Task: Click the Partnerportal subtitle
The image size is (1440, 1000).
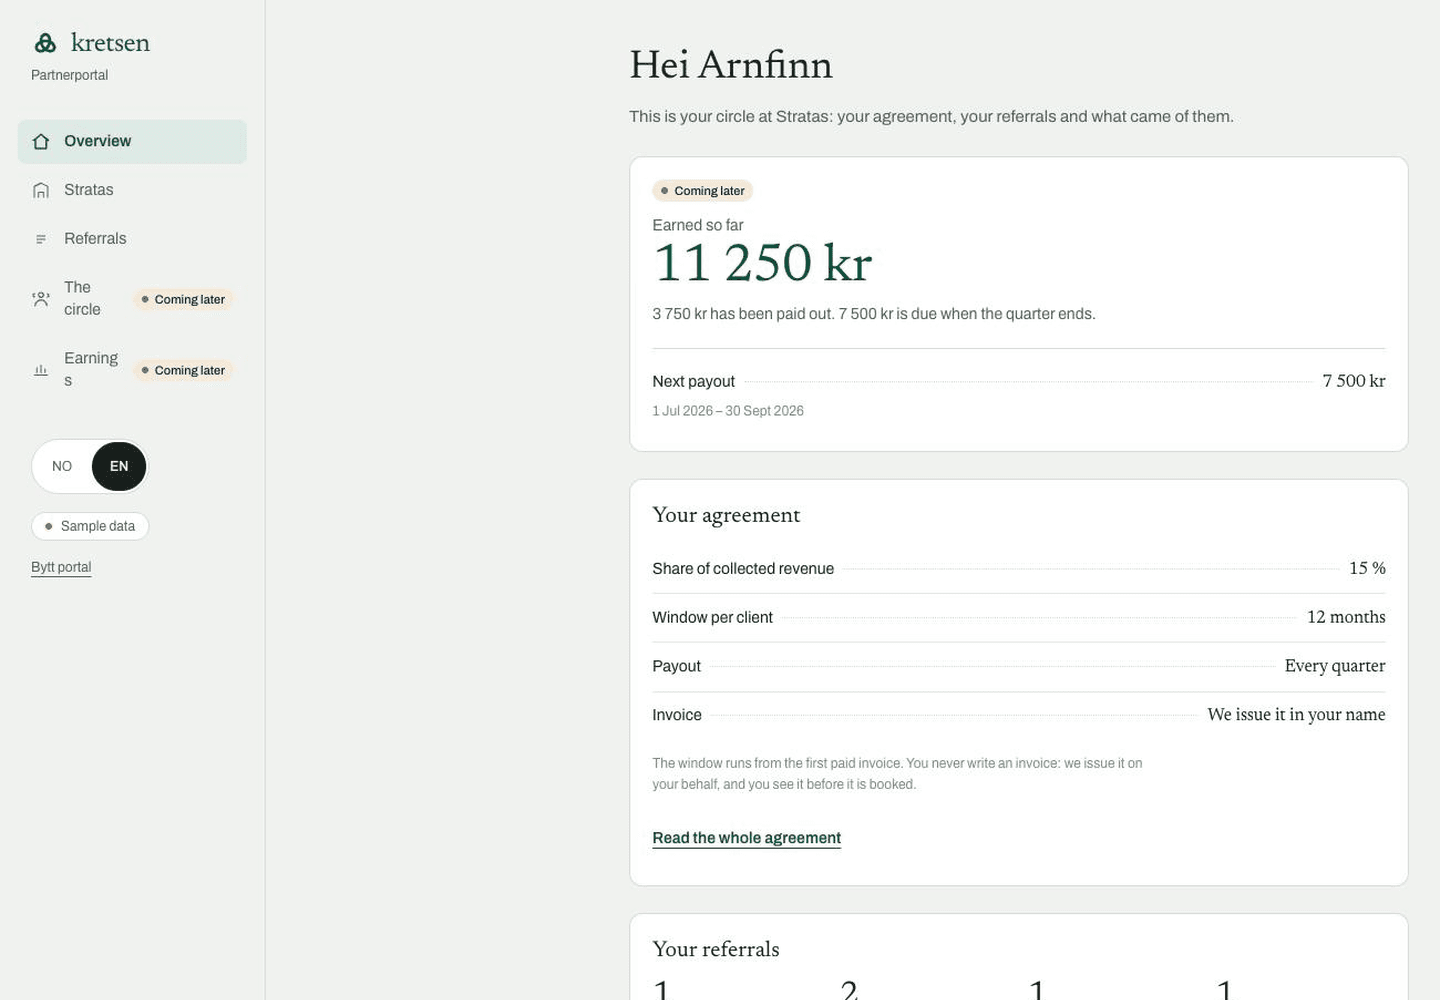Action: tap(69, 75)
